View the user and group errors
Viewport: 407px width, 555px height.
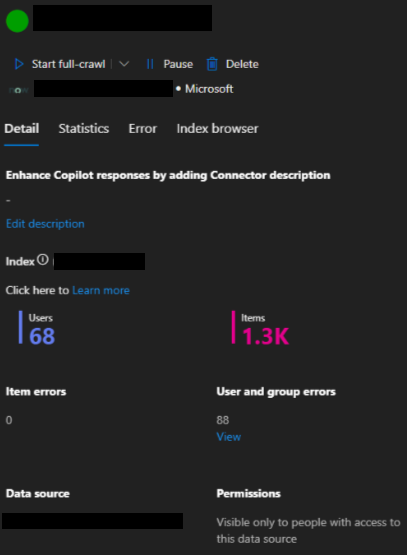229,437
